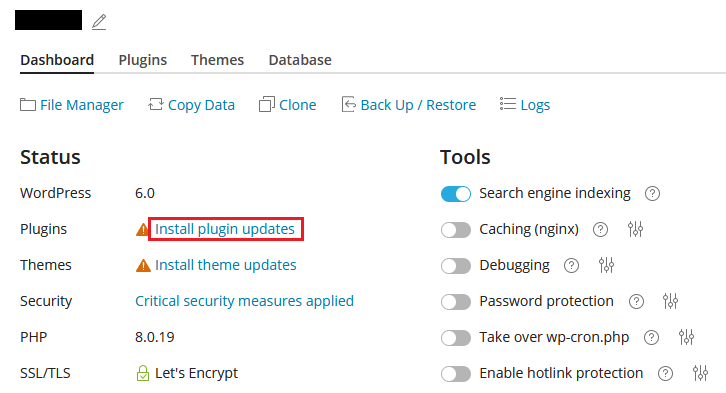Open the Database tab

[300, 60]
